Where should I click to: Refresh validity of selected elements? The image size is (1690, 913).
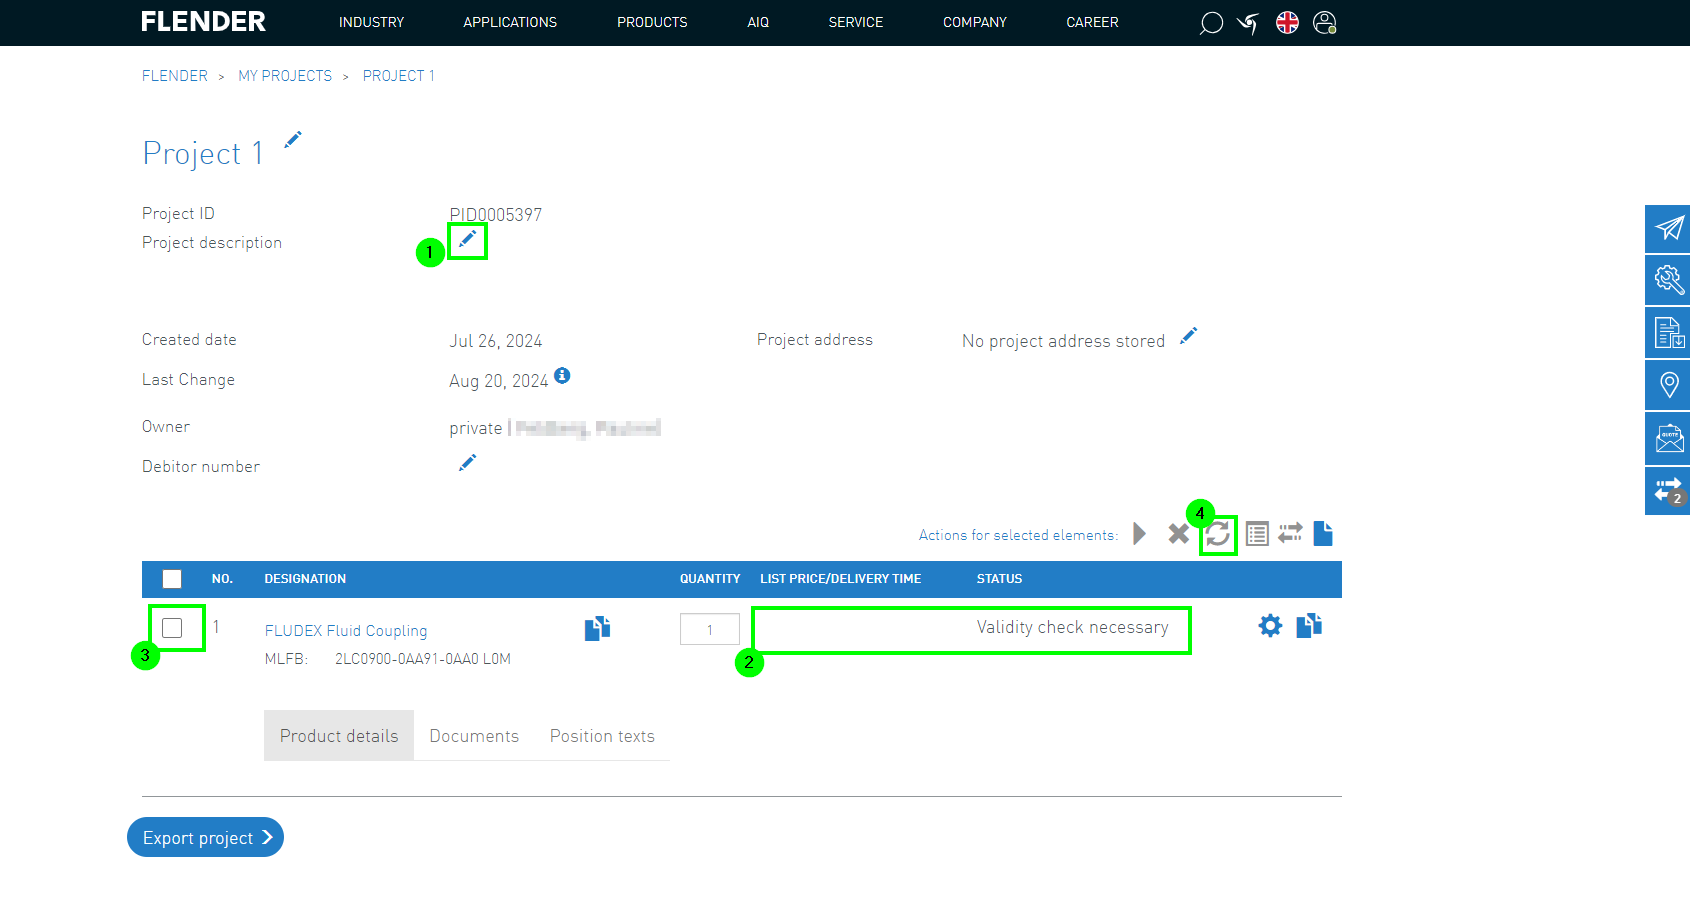[x=1218, y=534]
